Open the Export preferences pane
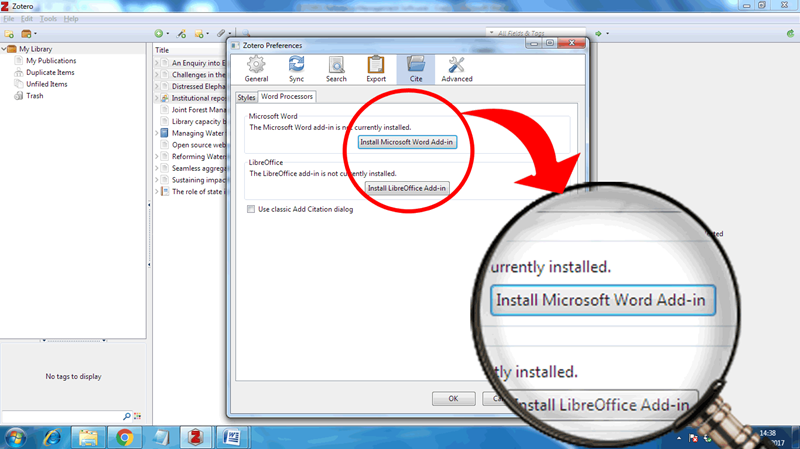This screenshot has height=449, width=800. 376,69
